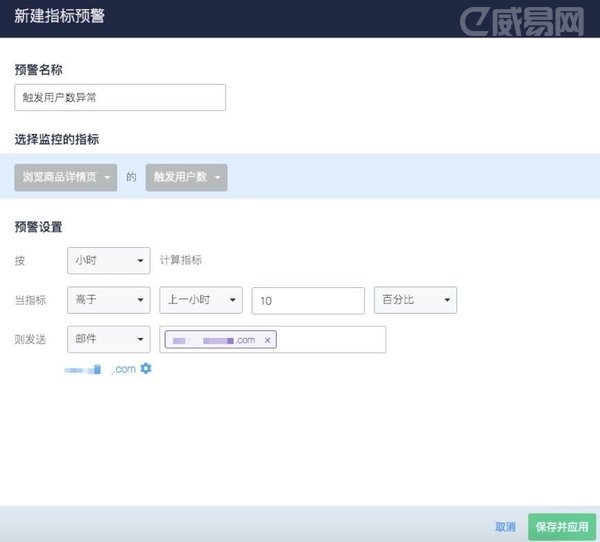Click the 计算指标 label text
Image resolution: width=600 pixels, height=542 pixels.
tap(181, 260)
